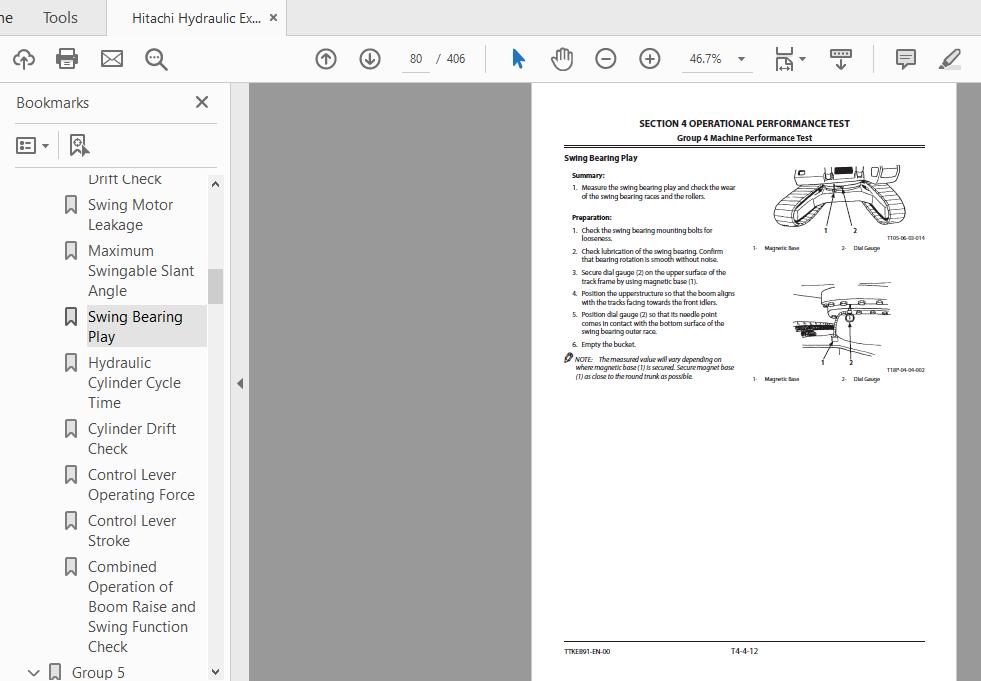Click the total page count 406

pyautogui.click(x=455, y=59)
